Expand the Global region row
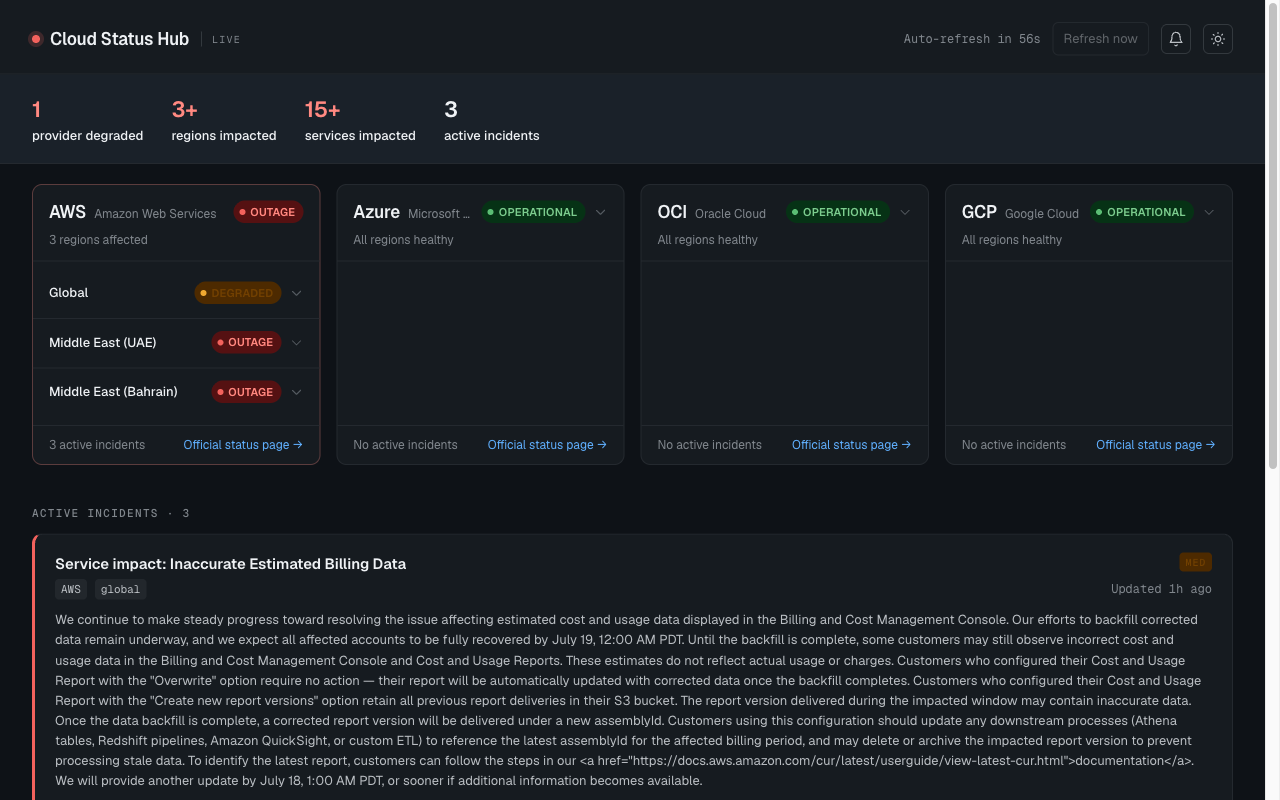Screen dimensions: 1280x800 (176, 293)
